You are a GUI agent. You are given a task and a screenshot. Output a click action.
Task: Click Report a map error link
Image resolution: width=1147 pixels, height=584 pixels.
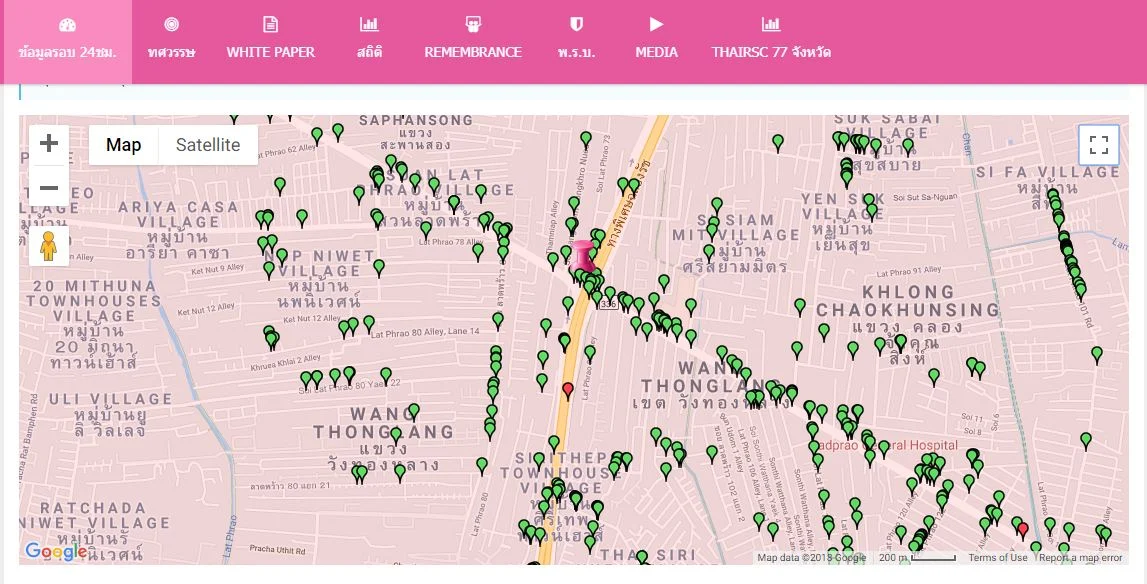click(1080, 558)
